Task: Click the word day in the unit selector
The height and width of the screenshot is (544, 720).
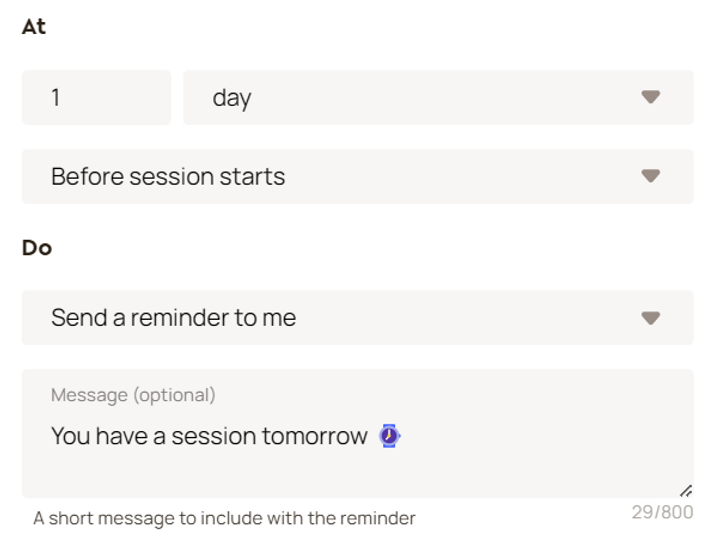Action: click(231, 98)
